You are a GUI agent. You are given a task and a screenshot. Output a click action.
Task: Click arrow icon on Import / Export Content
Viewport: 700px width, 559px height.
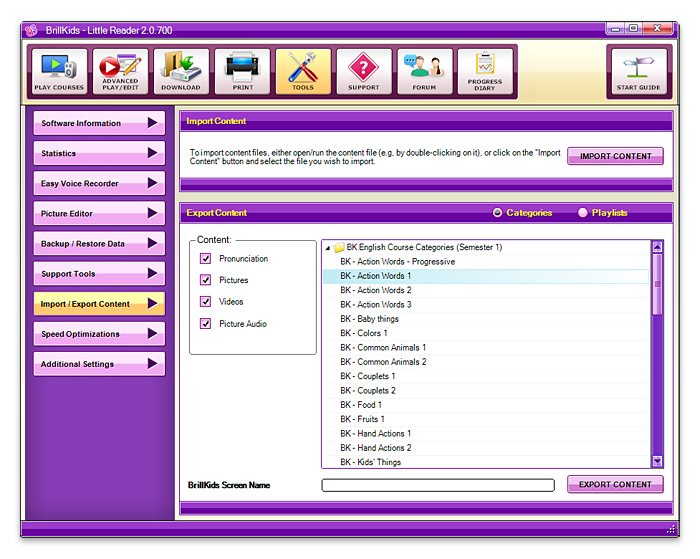coord(152,304)
